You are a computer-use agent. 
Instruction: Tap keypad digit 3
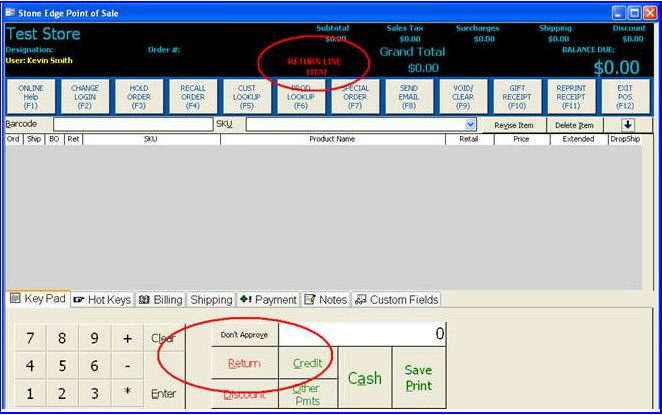[x=95, y=393]
